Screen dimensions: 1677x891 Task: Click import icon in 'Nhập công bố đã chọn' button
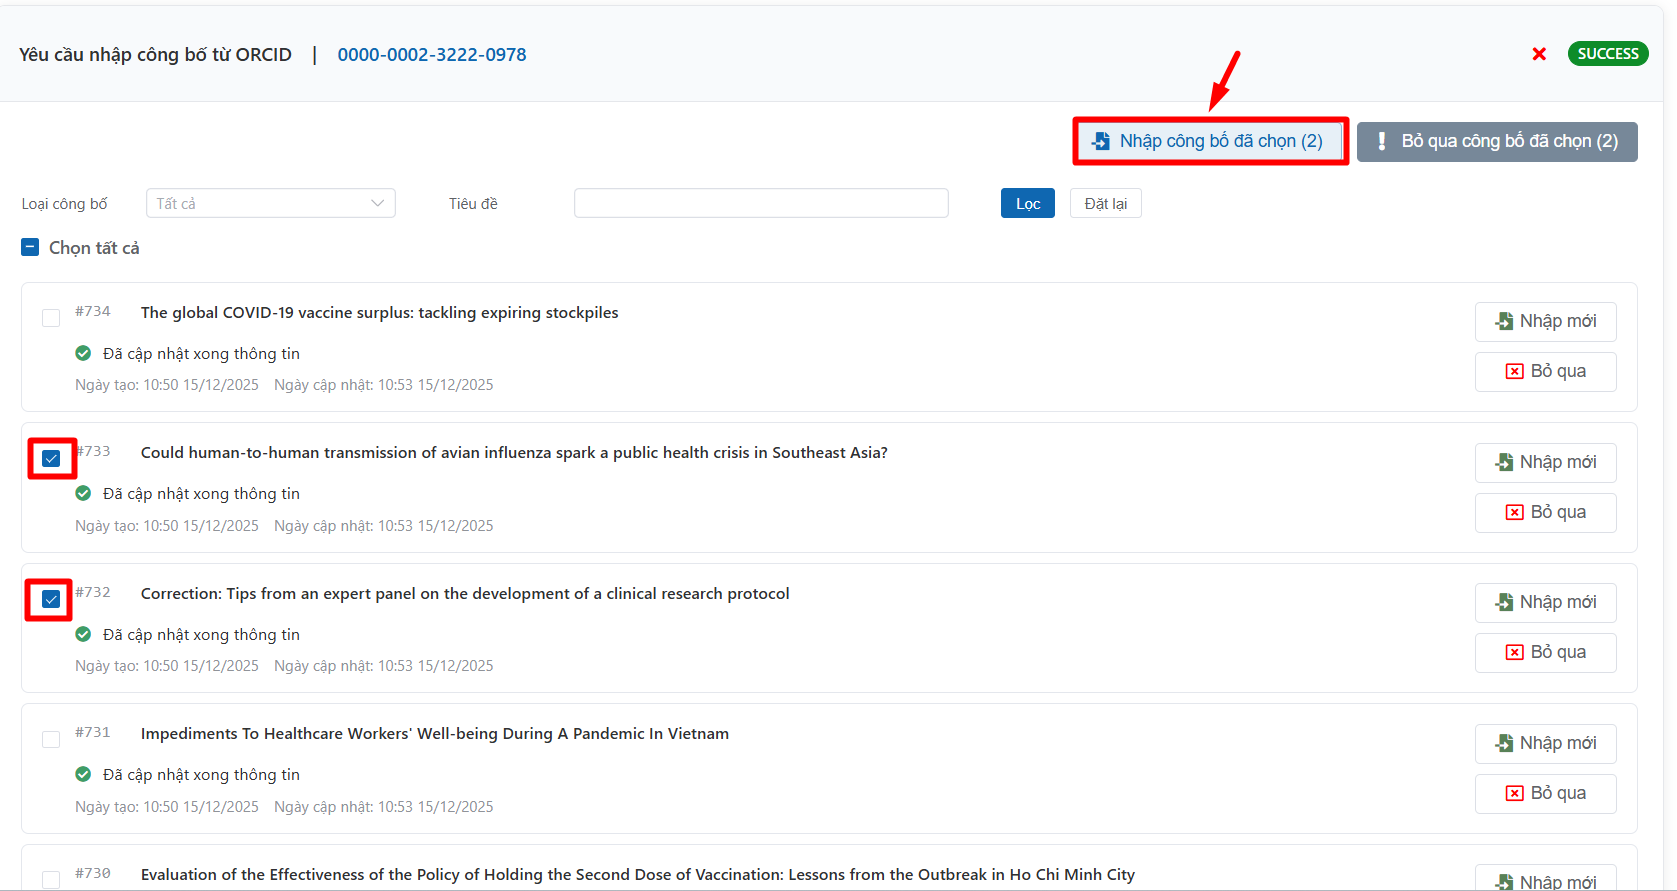[1101, 141]
